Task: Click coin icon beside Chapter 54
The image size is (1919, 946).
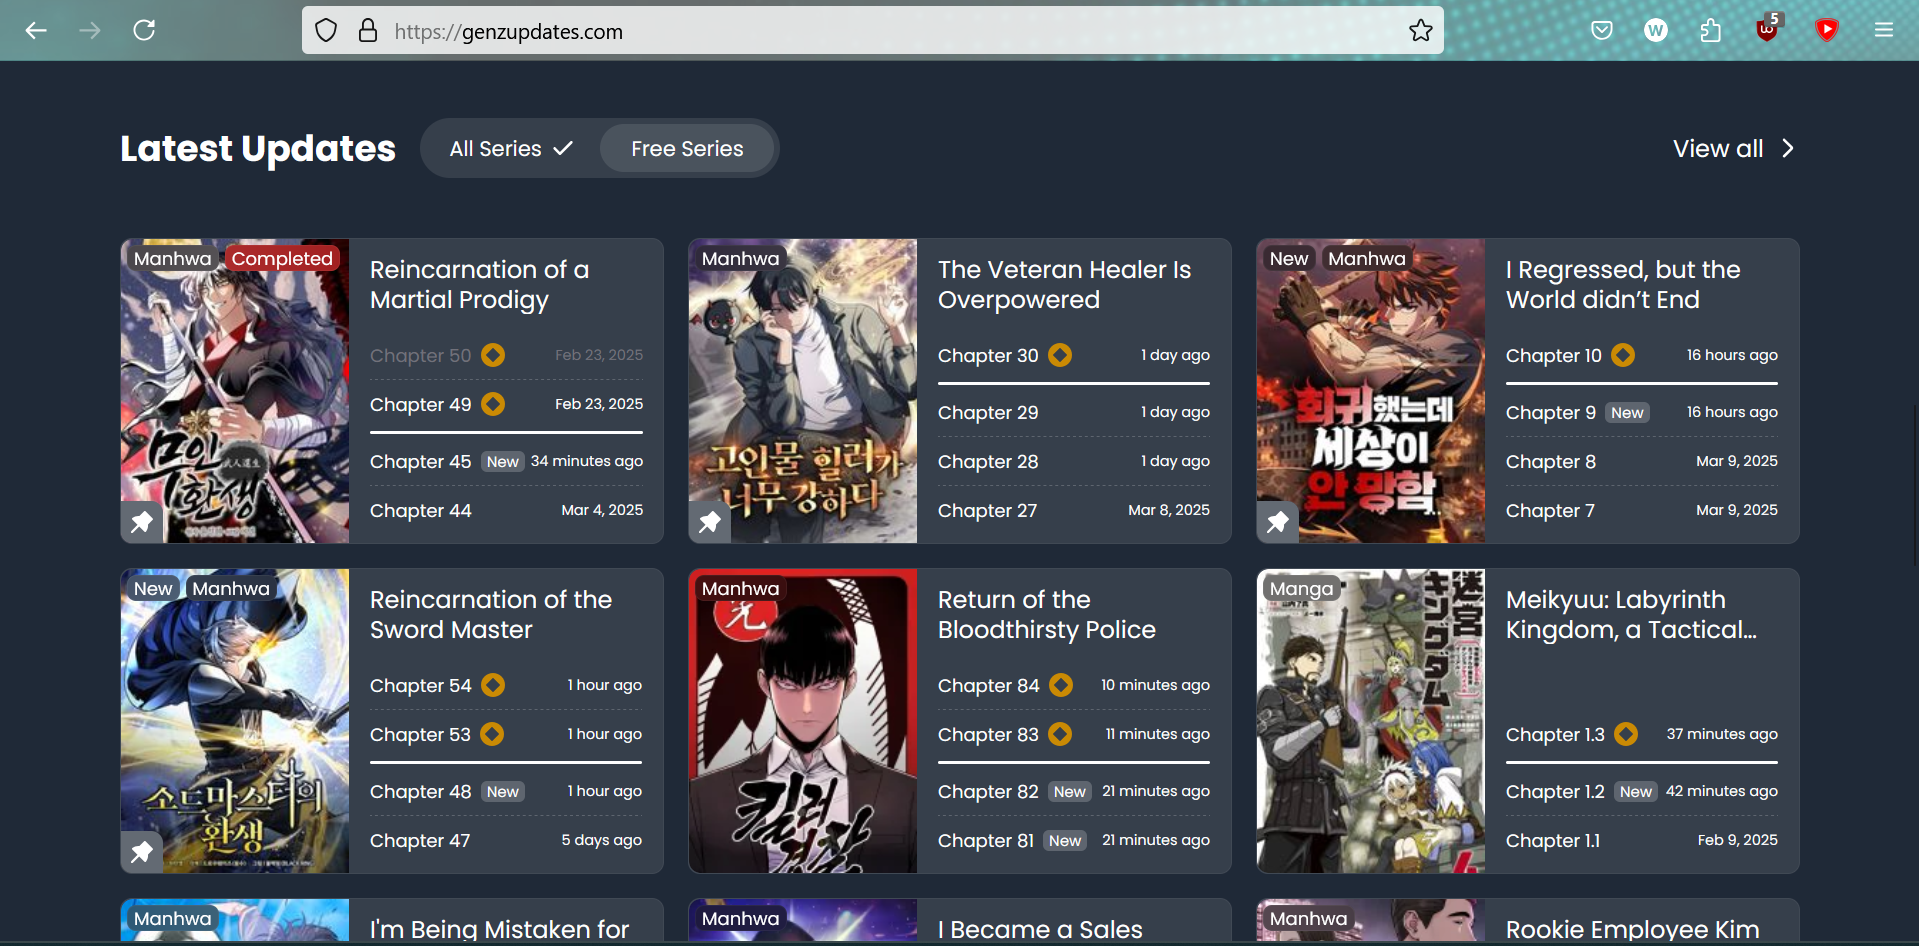Action: pos(493,685)
